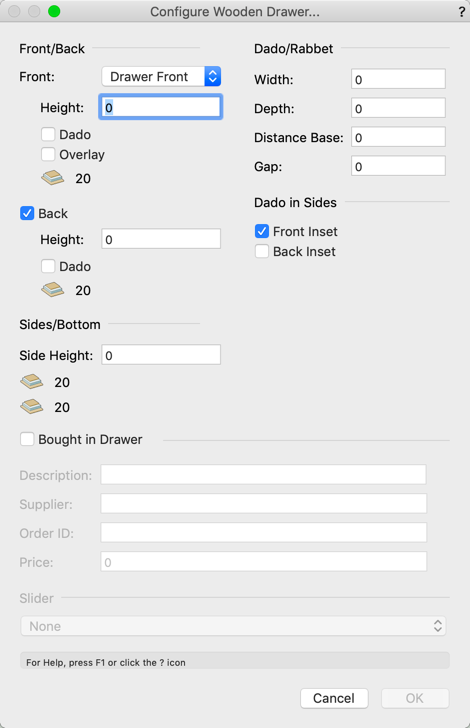
Task: Open the Drawer Front dropdown
Action: (x=161, y=77)
